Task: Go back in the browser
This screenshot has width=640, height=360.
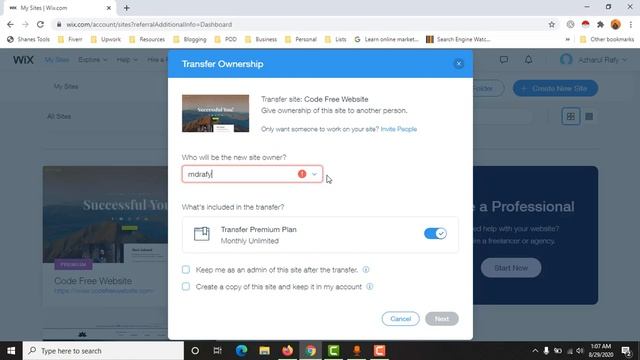Action: (x=10, y=24)
